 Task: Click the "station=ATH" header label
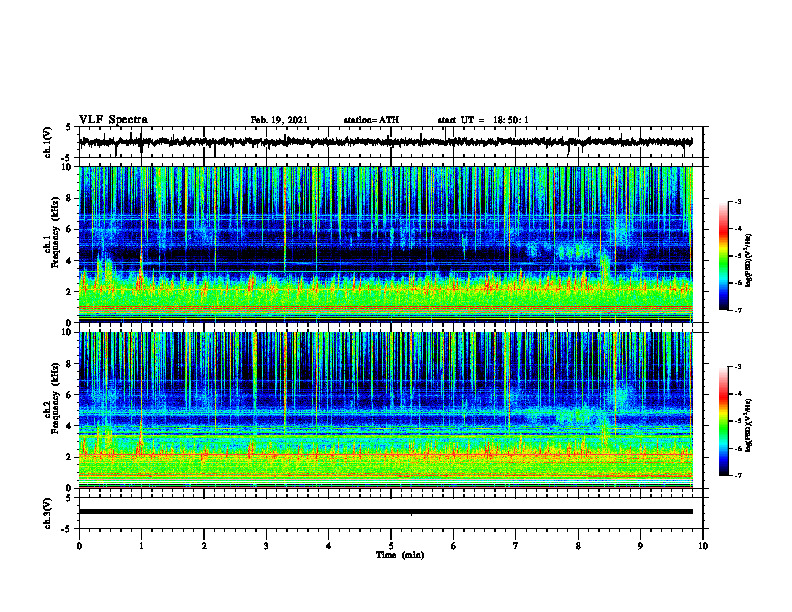pyautogui.click(x=371, y=120)
